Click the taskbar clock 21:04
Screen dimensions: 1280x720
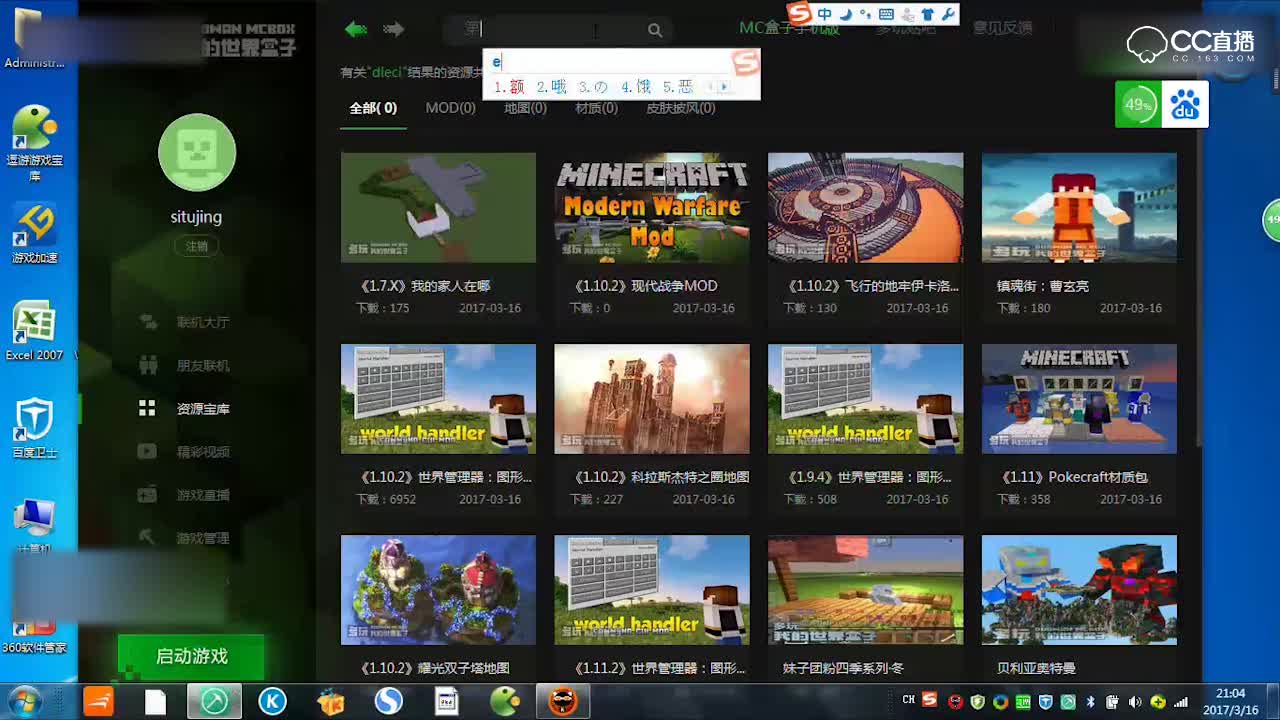pos(1230,693)
